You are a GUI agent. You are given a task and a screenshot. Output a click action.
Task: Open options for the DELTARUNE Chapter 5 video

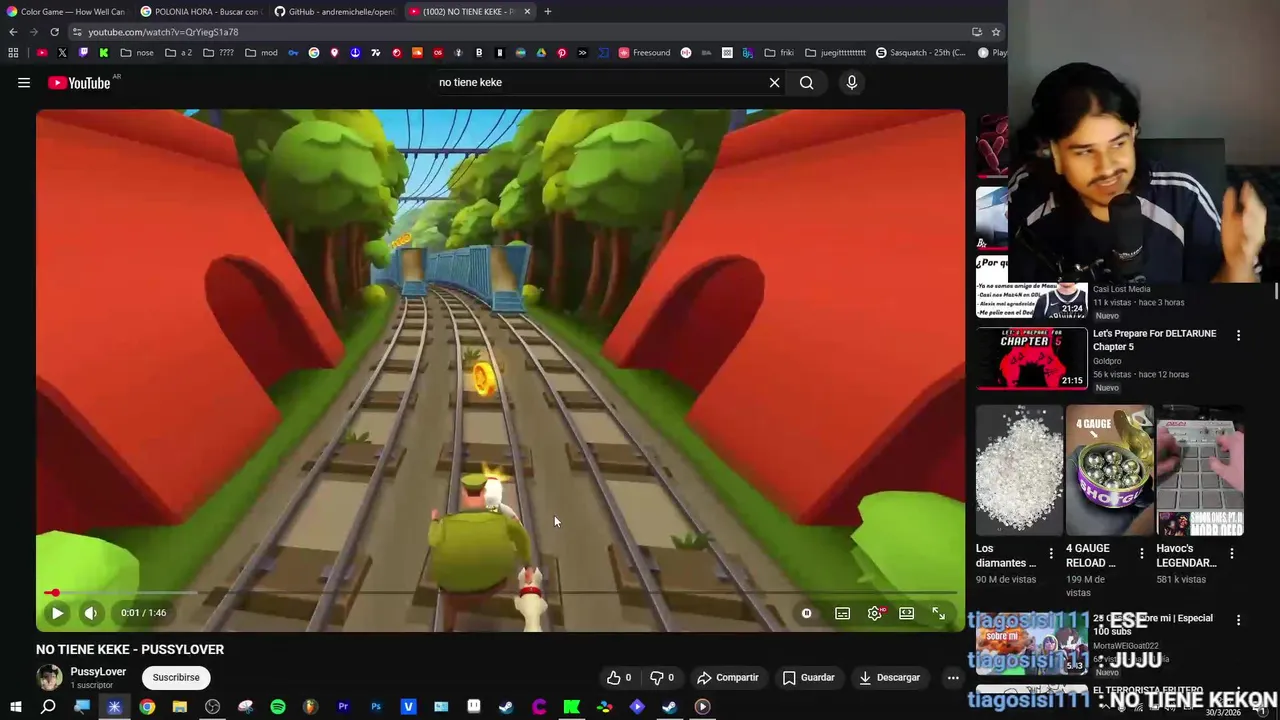click(1238, 336)
